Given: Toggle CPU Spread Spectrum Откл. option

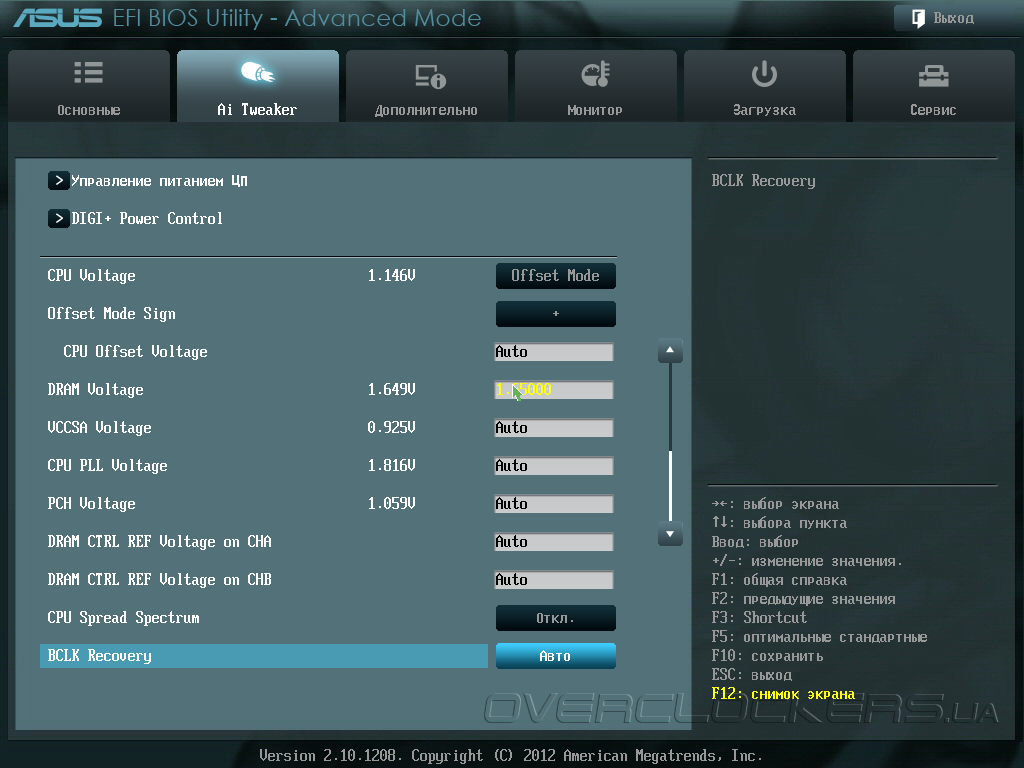Looking at the screenshot, I should coord(556,618).
